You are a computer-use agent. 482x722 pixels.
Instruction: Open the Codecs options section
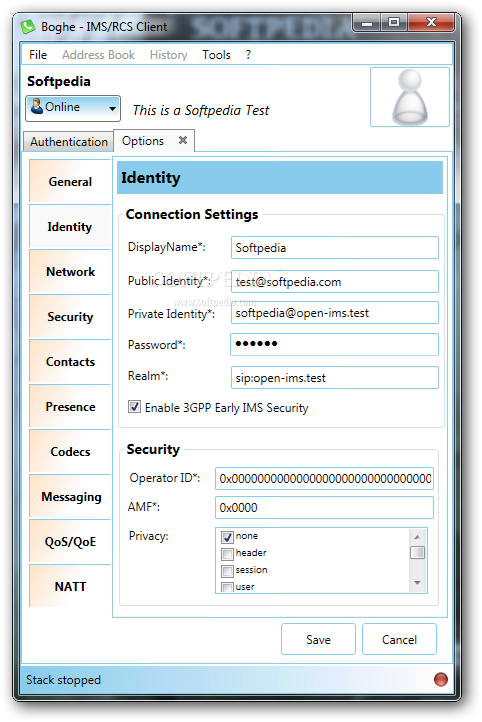70,451
